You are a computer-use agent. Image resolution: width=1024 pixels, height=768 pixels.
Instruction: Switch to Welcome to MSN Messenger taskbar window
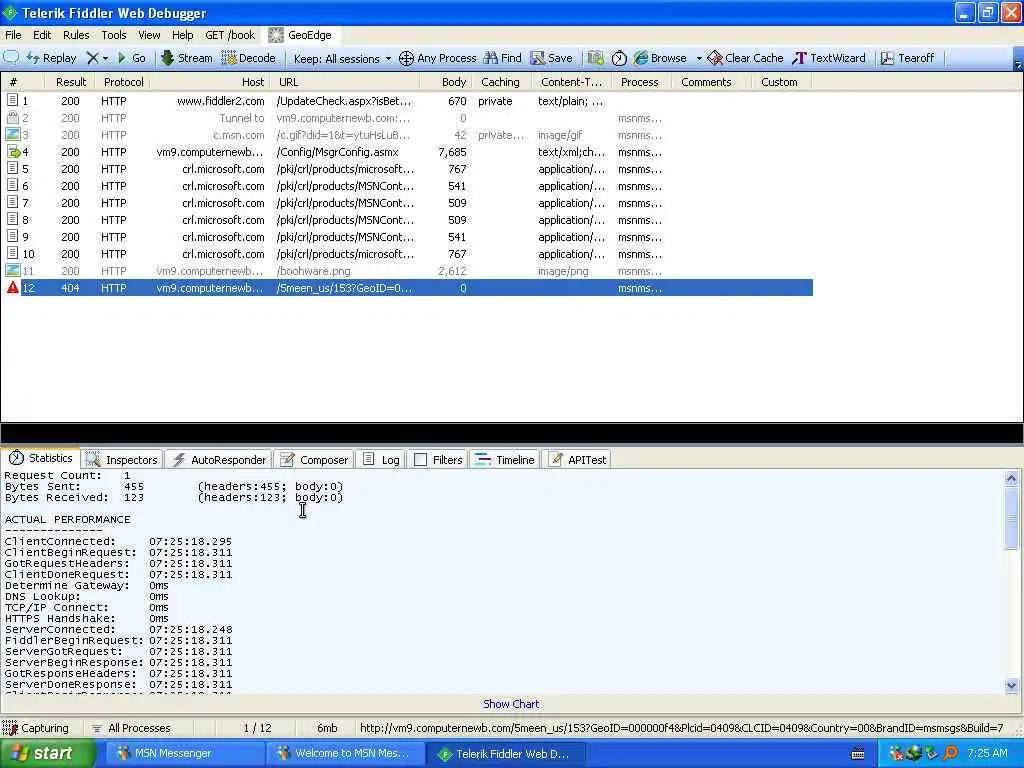coord(345,754)
